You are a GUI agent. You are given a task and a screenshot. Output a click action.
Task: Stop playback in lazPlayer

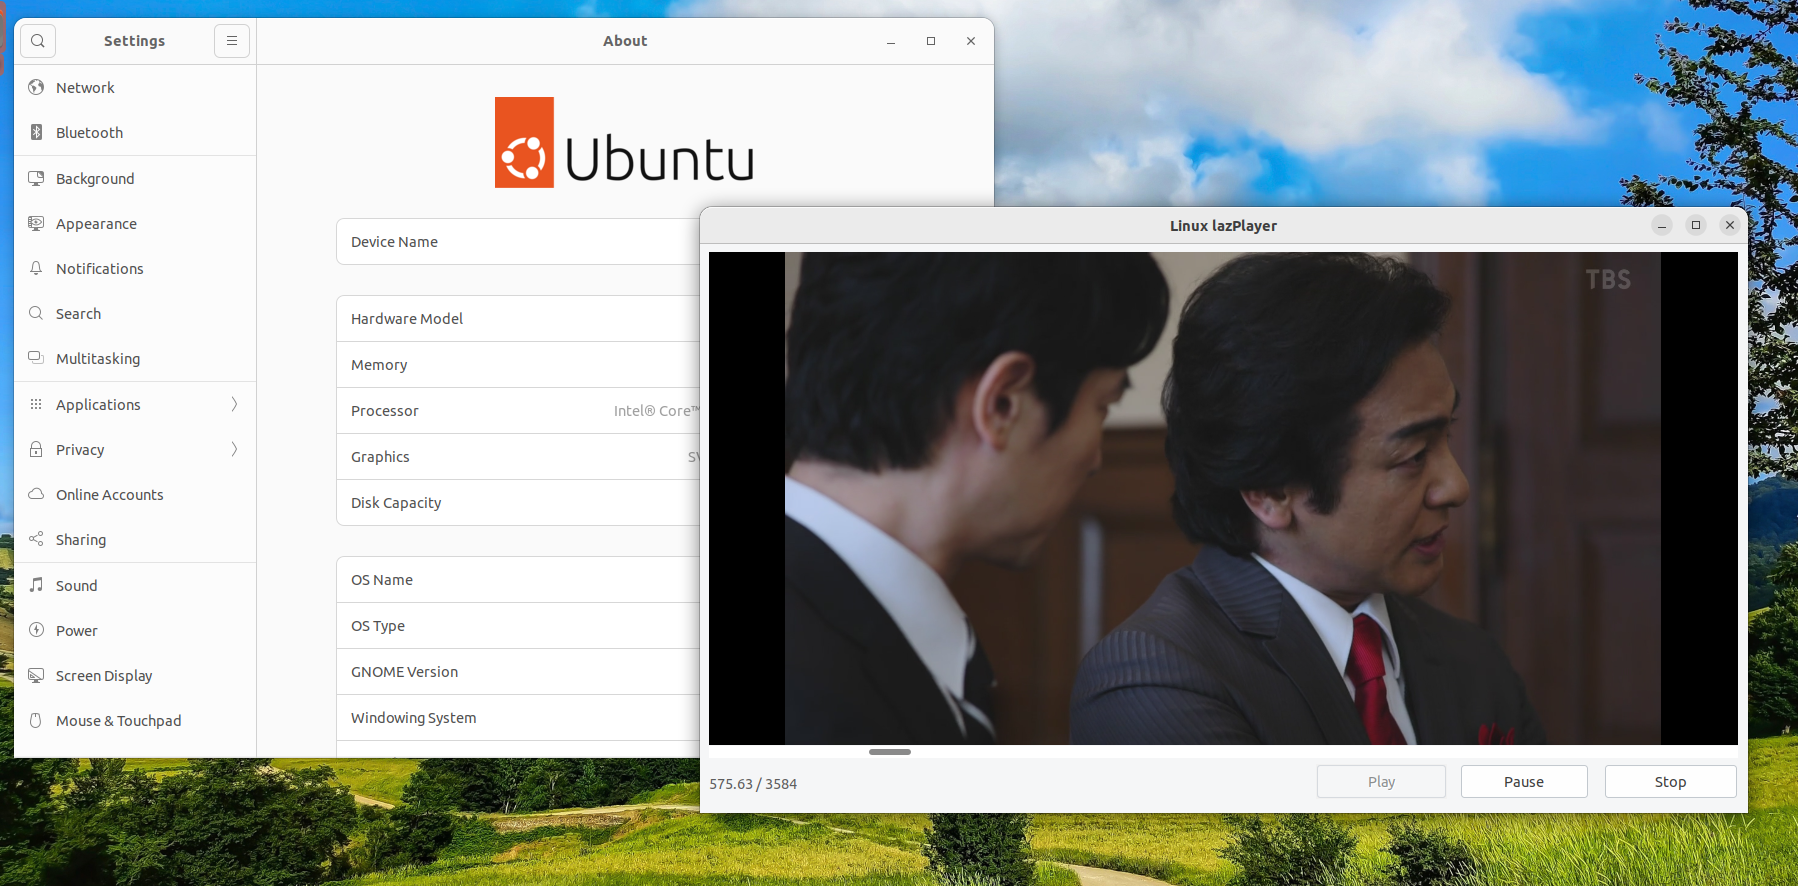pyautogui.click(x=1670, y=782)
